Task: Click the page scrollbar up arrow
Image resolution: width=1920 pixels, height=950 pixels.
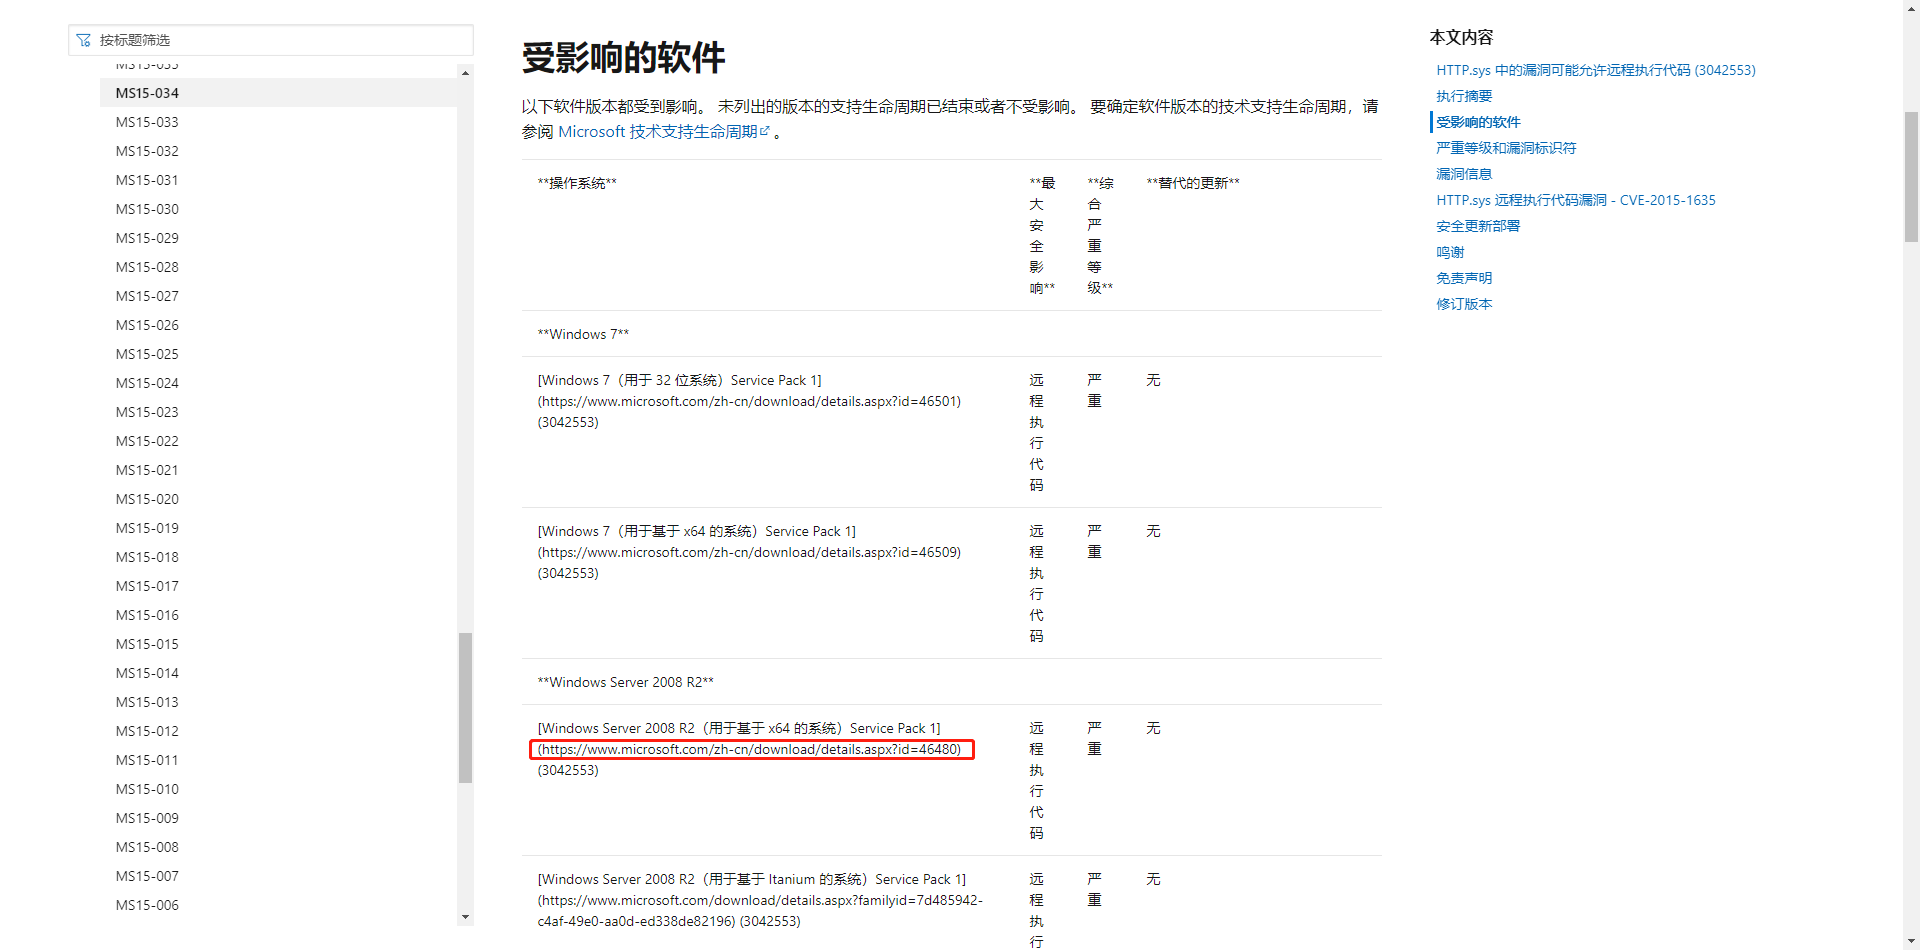Action: 1911,8
